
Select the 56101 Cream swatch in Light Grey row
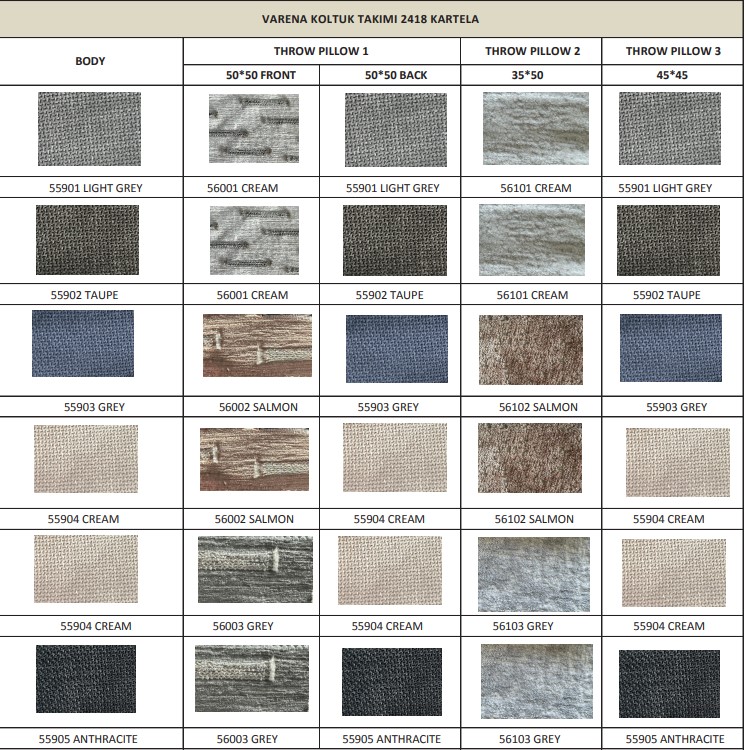(x=535, y=128)
